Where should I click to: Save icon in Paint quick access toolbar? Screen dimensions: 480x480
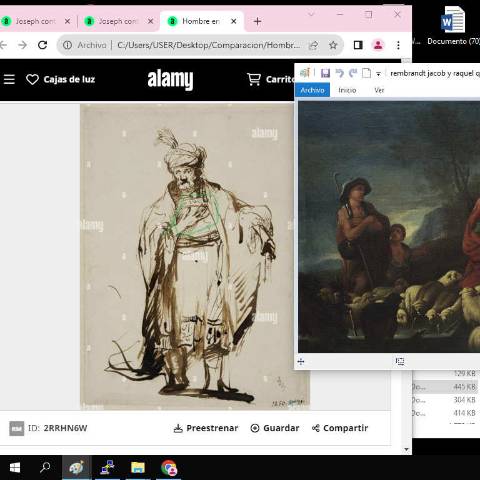[x=325, y=73]
